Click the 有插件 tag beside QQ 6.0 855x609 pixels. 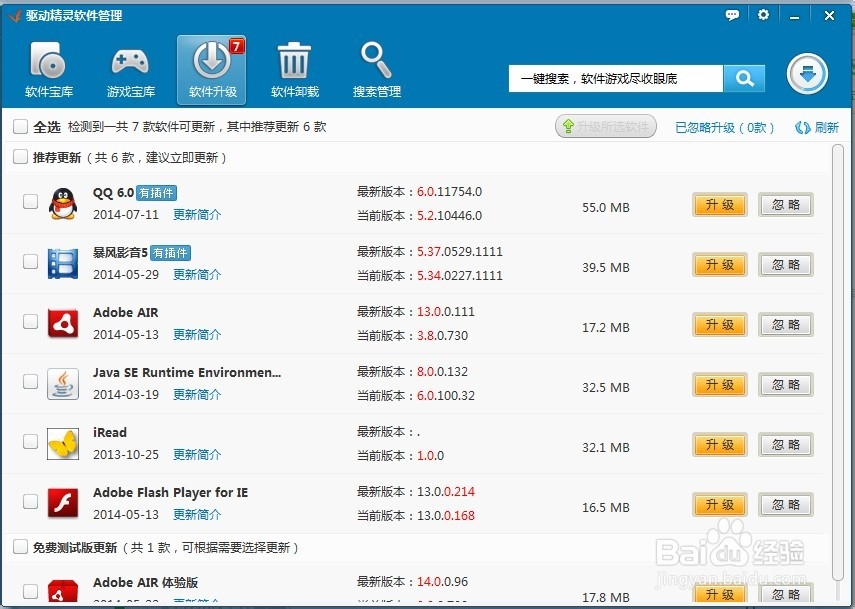pyautogui.click(x=156, y=193)
